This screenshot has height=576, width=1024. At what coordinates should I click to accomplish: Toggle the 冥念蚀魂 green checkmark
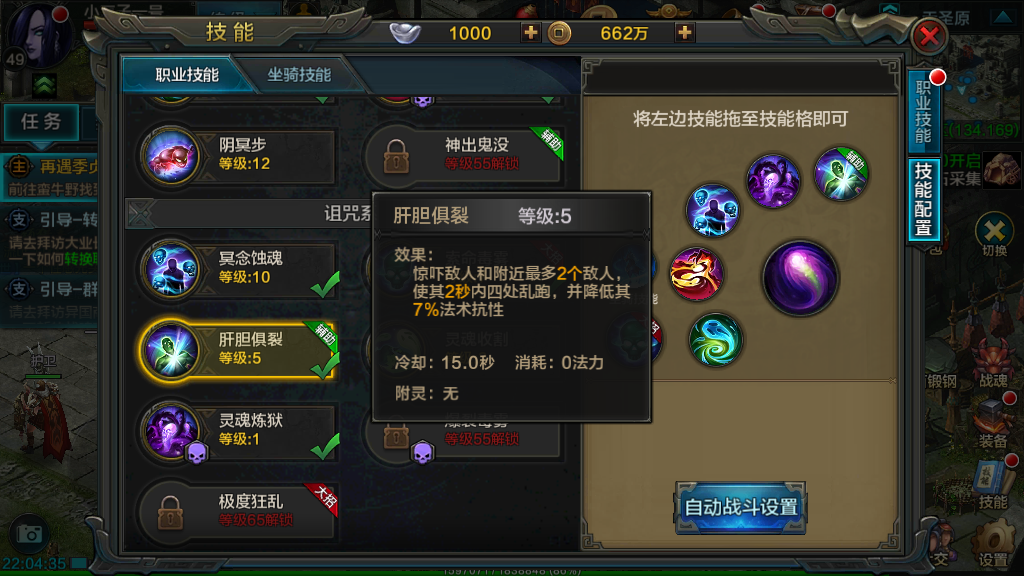click(x=325, y=285)
